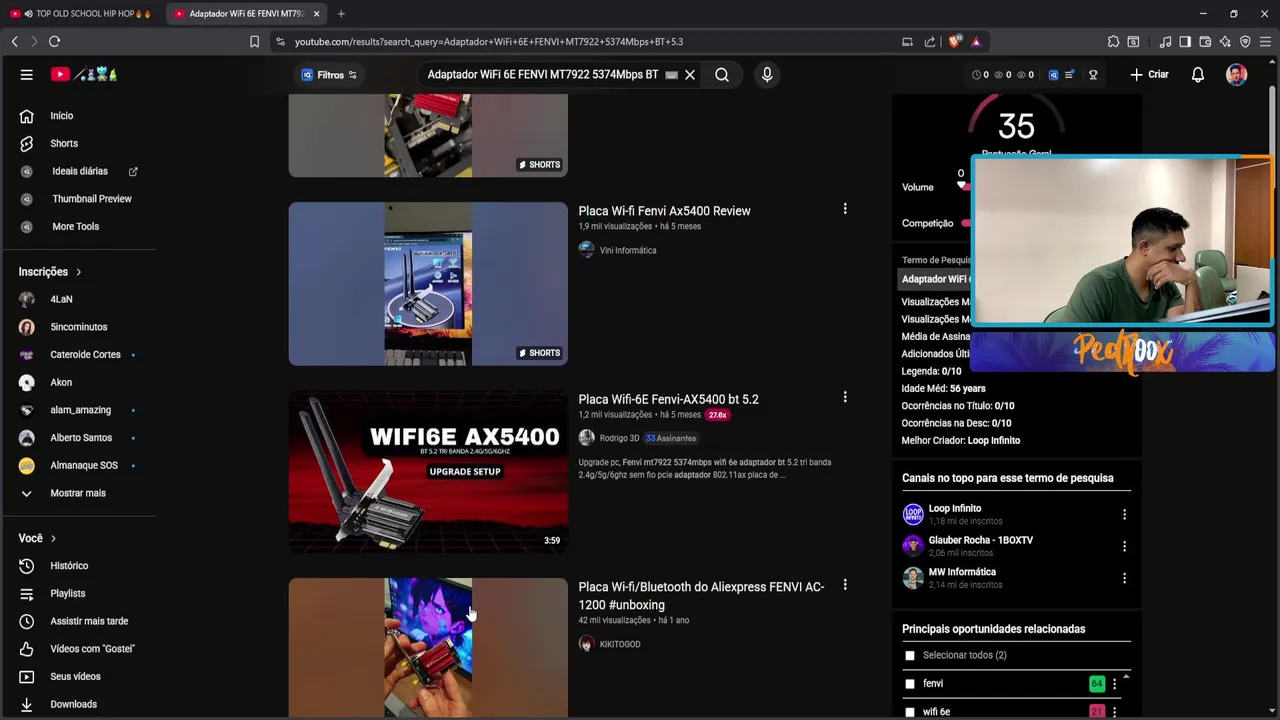Open Placa Wi-fi Fenvi Ax5400 Review title
1280x720 pixels.
click(664, 211)
